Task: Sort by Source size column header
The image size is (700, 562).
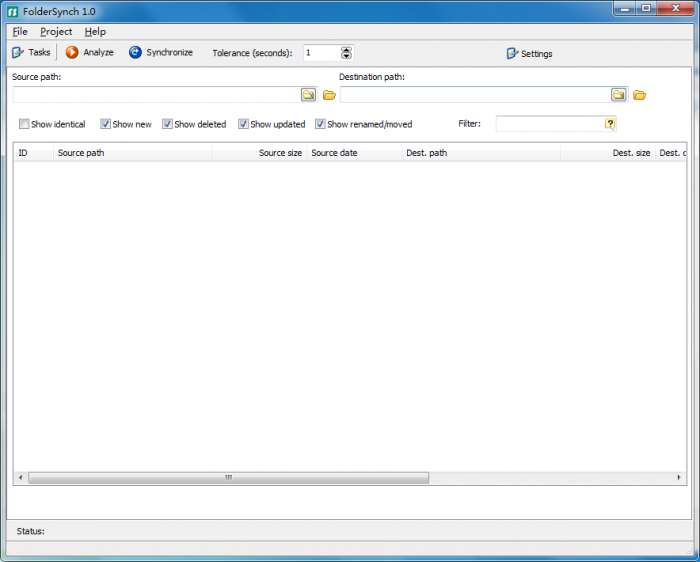Action: click(x=259, y=153)
